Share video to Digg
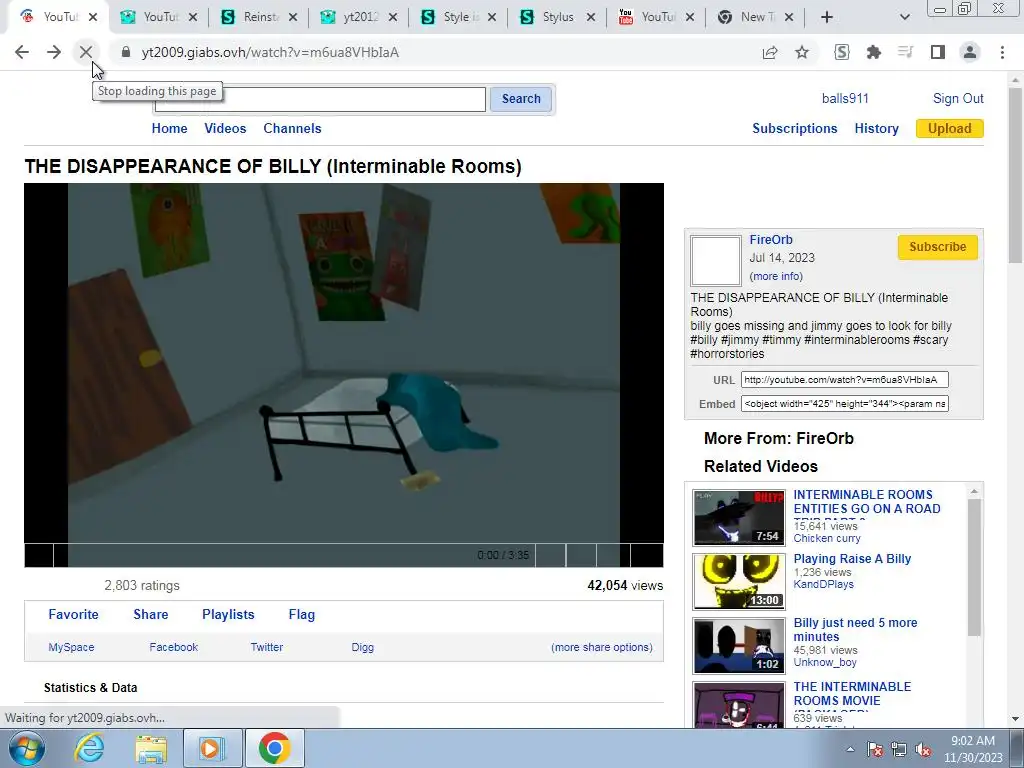1024x768 pixels. (x=362, y=647)
